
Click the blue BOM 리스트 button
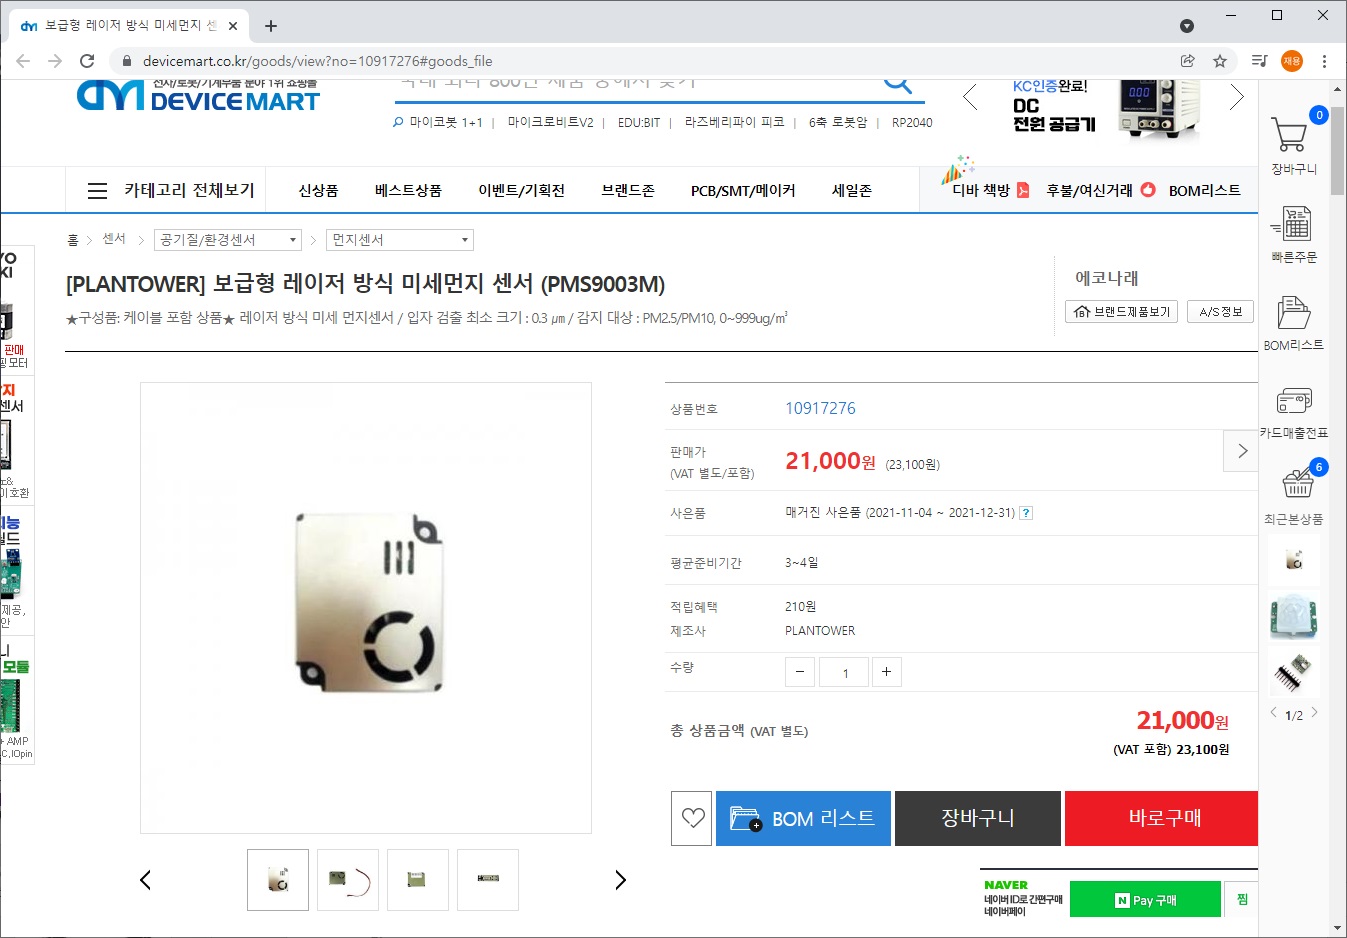click(x=803, y=818)
